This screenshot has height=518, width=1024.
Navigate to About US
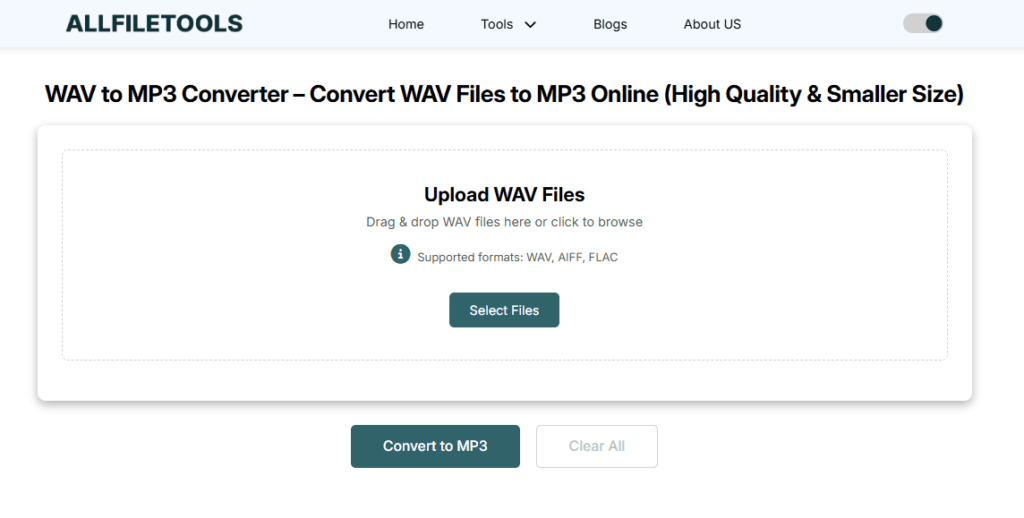click(x=712, y=24)
